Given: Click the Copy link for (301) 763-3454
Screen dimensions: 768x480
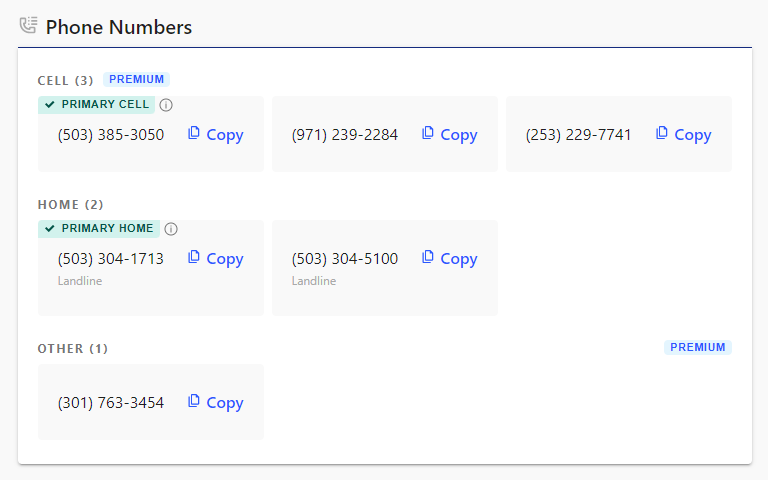Looking at the screenshot, I should 216,402.
